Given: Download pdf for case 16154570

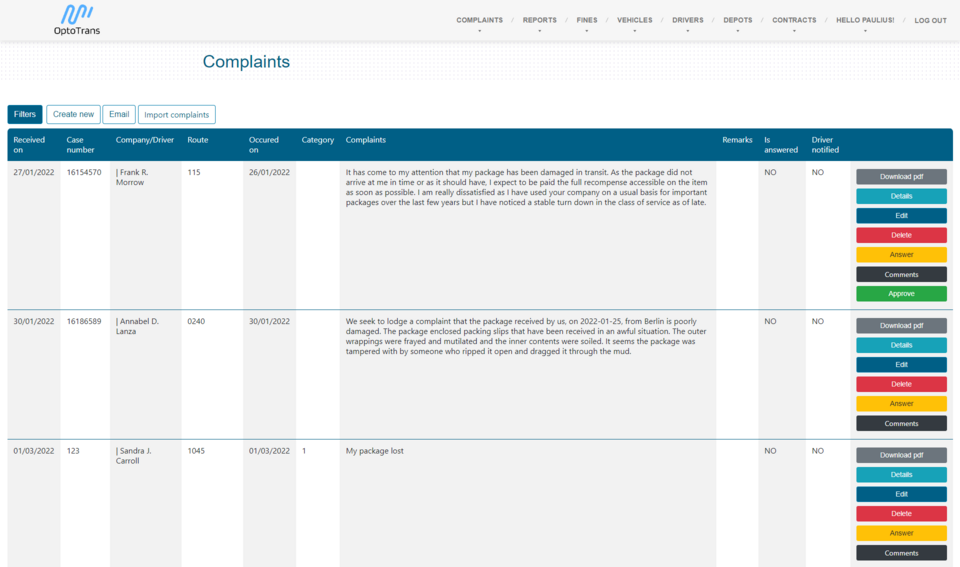Looking at the screenshot, I should coord(901,177).
